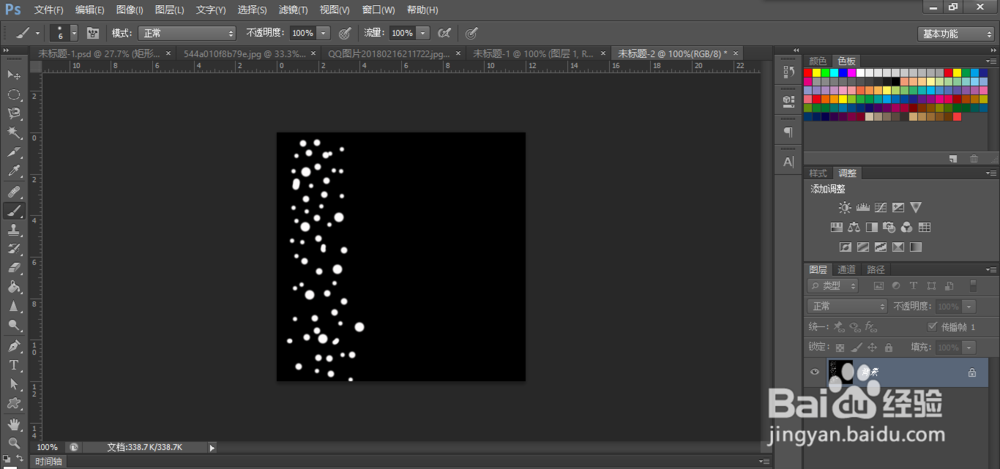Open the tool preset picker arrow
Screen dimensions: 1000x469
[38, 33]
